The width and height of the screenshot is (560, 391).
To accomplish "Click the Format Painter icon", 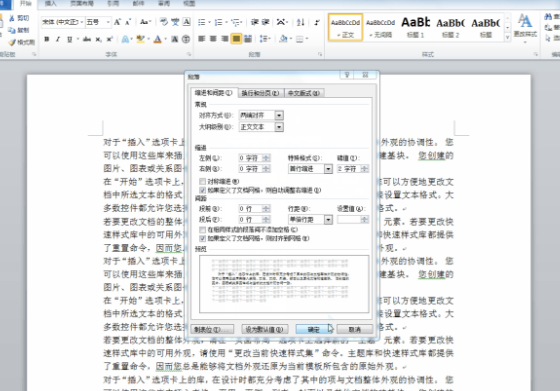I will point(22,42).
